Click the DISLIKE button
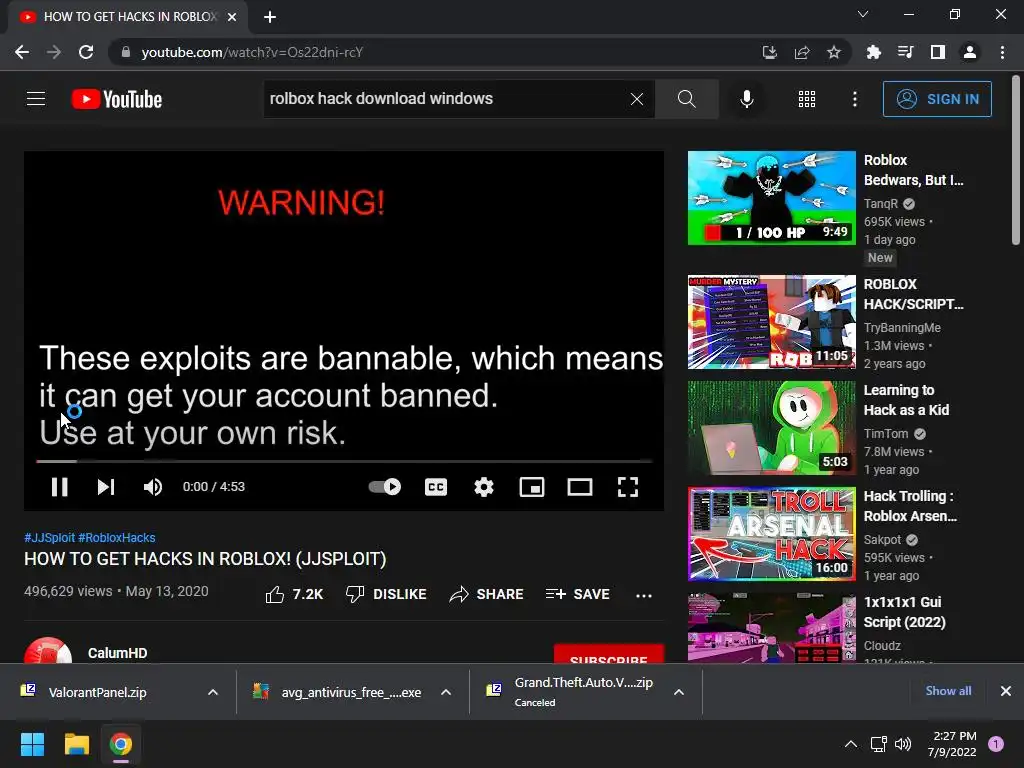Screen dimensions: 1024x768 coord(386,594)
